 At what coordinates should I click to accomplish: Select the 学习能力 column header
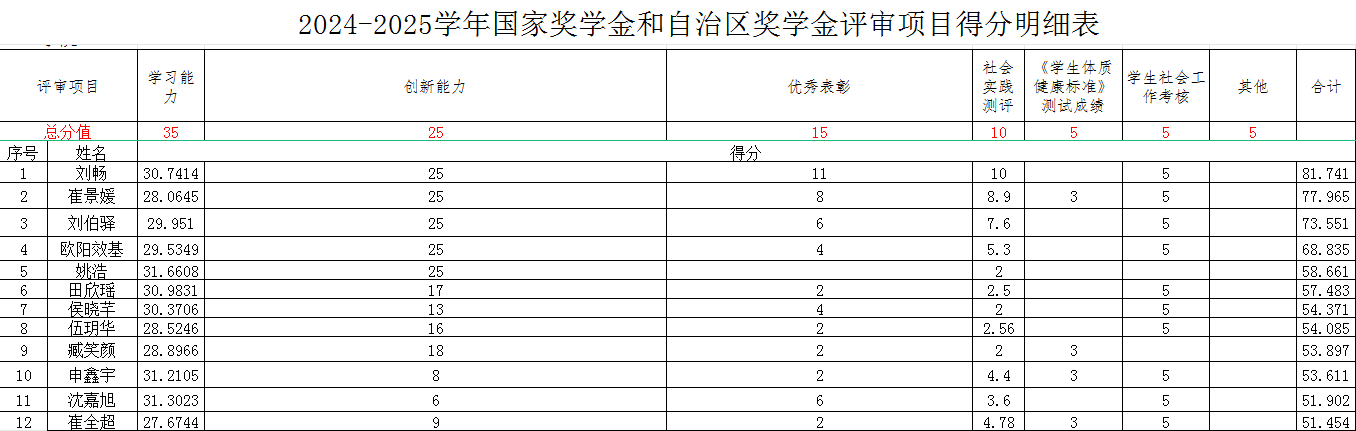point(171,87)
